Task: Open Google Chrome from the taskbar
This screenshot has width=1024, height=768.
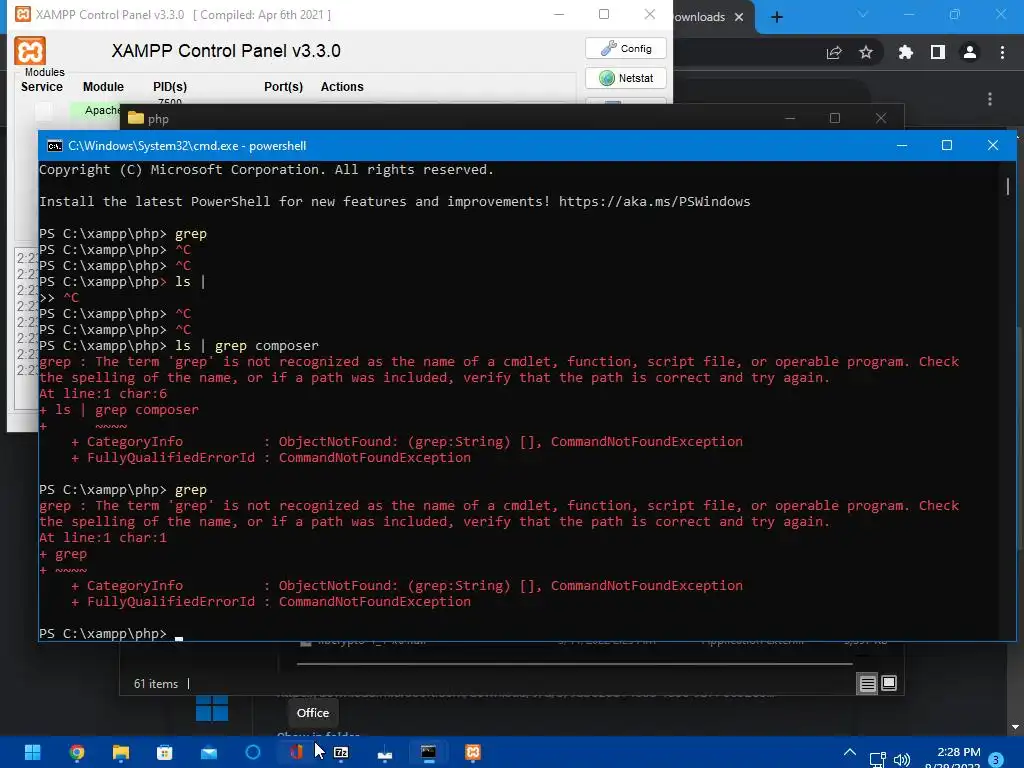Action: 76,752
